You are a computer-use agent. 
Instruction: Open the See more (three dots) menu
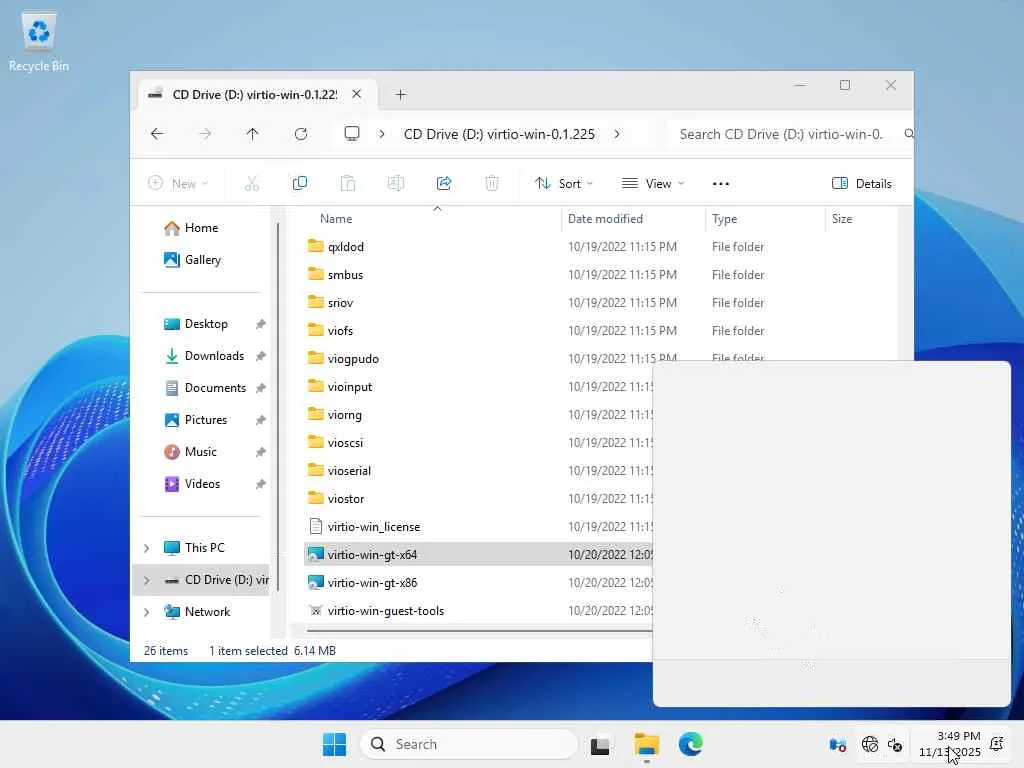720,184
